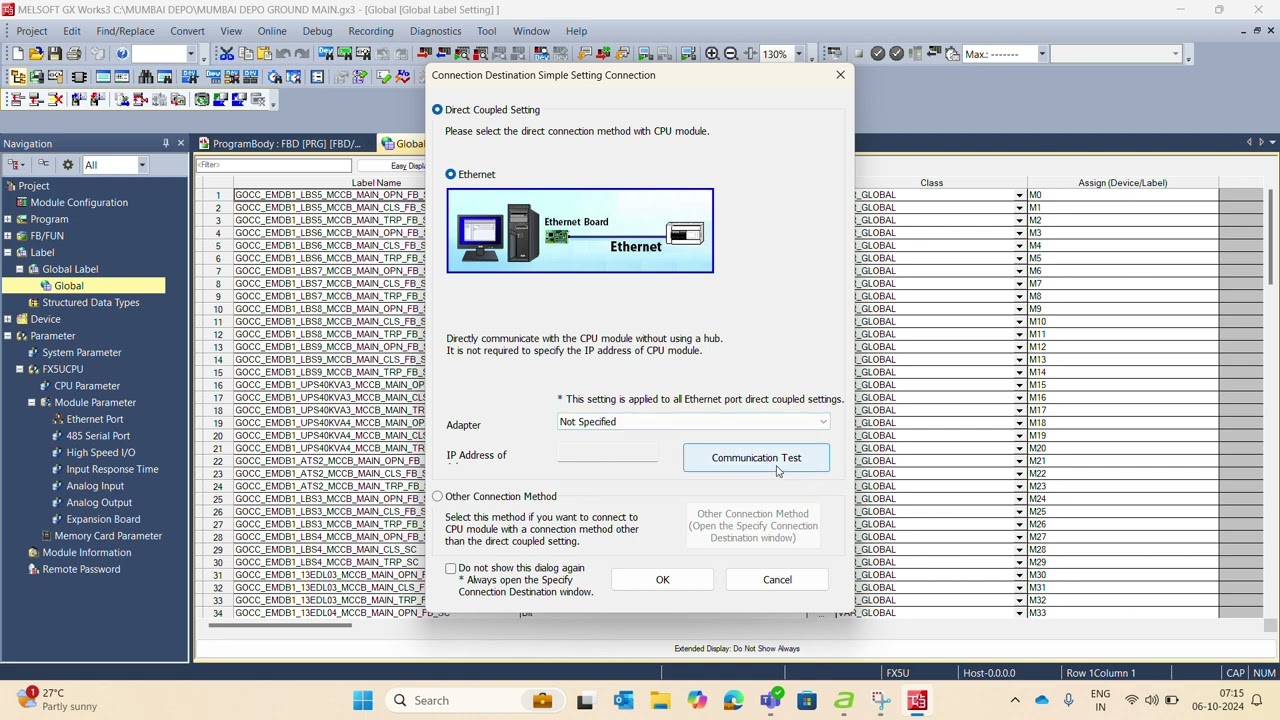The width and height of the screenshot is (1280, 720).
Task: Select CPU Parameter in tree
Action: pos(87,386)
